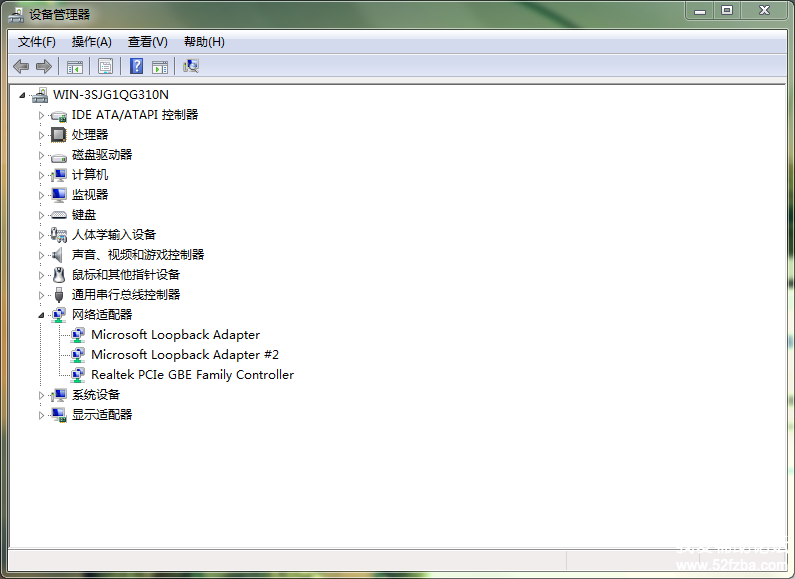
Task: Expand the 监视器 node
Action: click(x=42, y=195)
